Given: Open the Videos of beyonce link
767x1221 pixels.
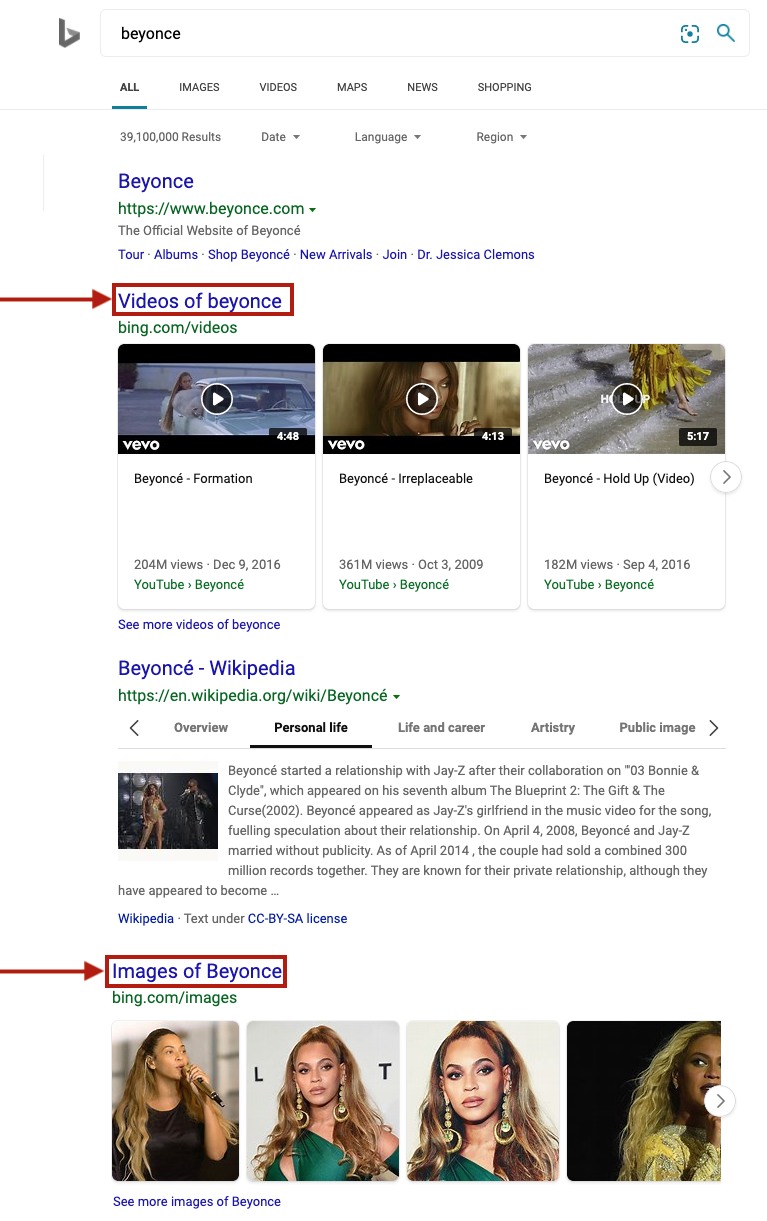Looking at the screenshot, I should 200,301.
